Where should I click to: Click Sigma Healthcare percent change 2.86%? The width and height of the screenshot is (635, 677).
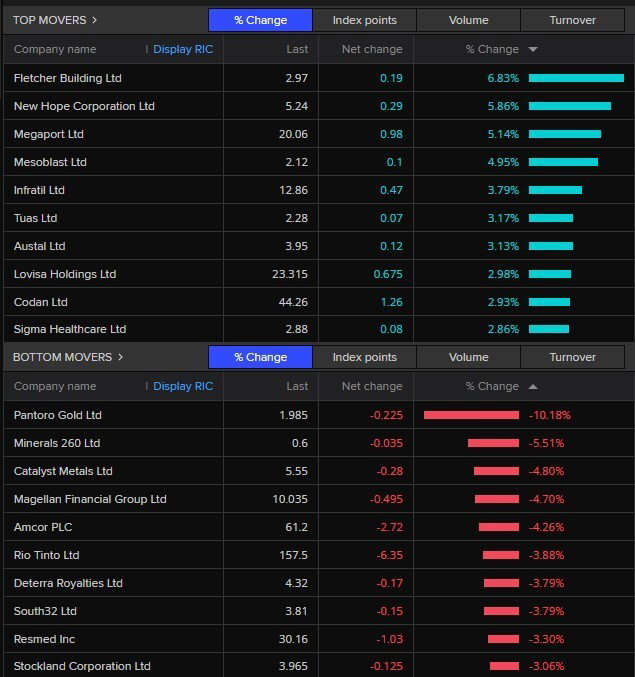503,329
